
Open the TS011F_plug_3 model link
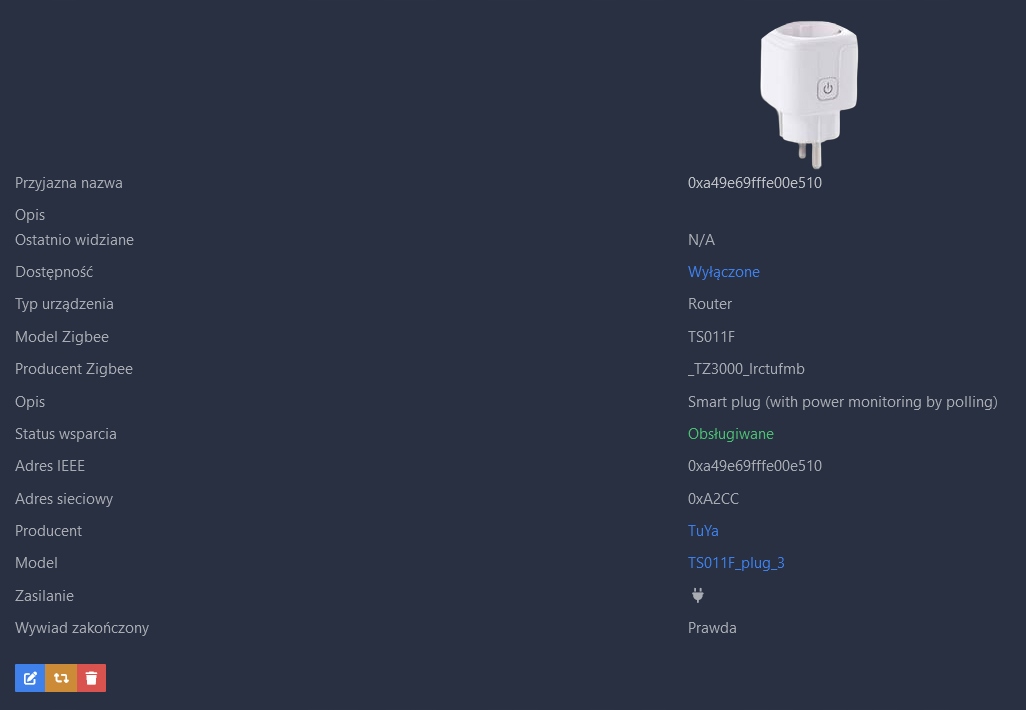(x=736, y=563)
